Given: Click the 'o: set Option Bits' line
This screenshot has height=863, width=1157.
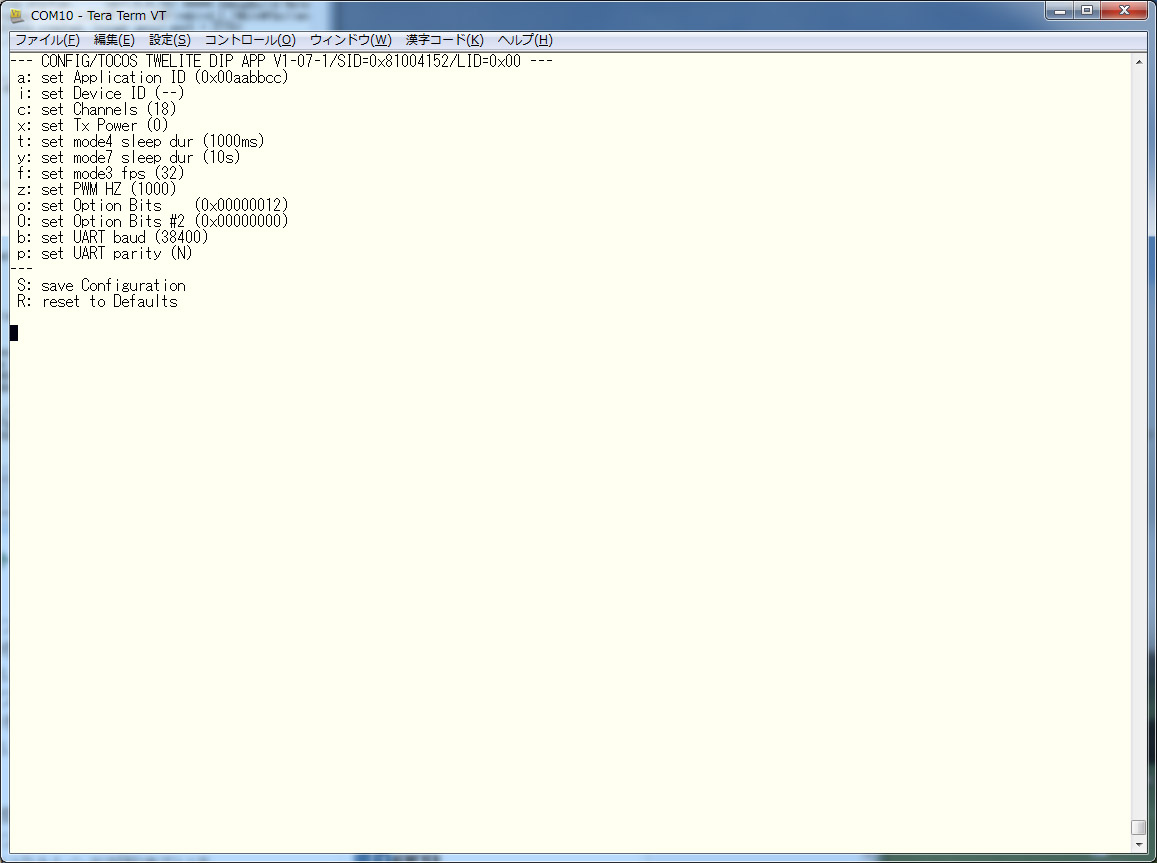Looking at the screenshot, I should pyautogui.click(x=152, y=206).
